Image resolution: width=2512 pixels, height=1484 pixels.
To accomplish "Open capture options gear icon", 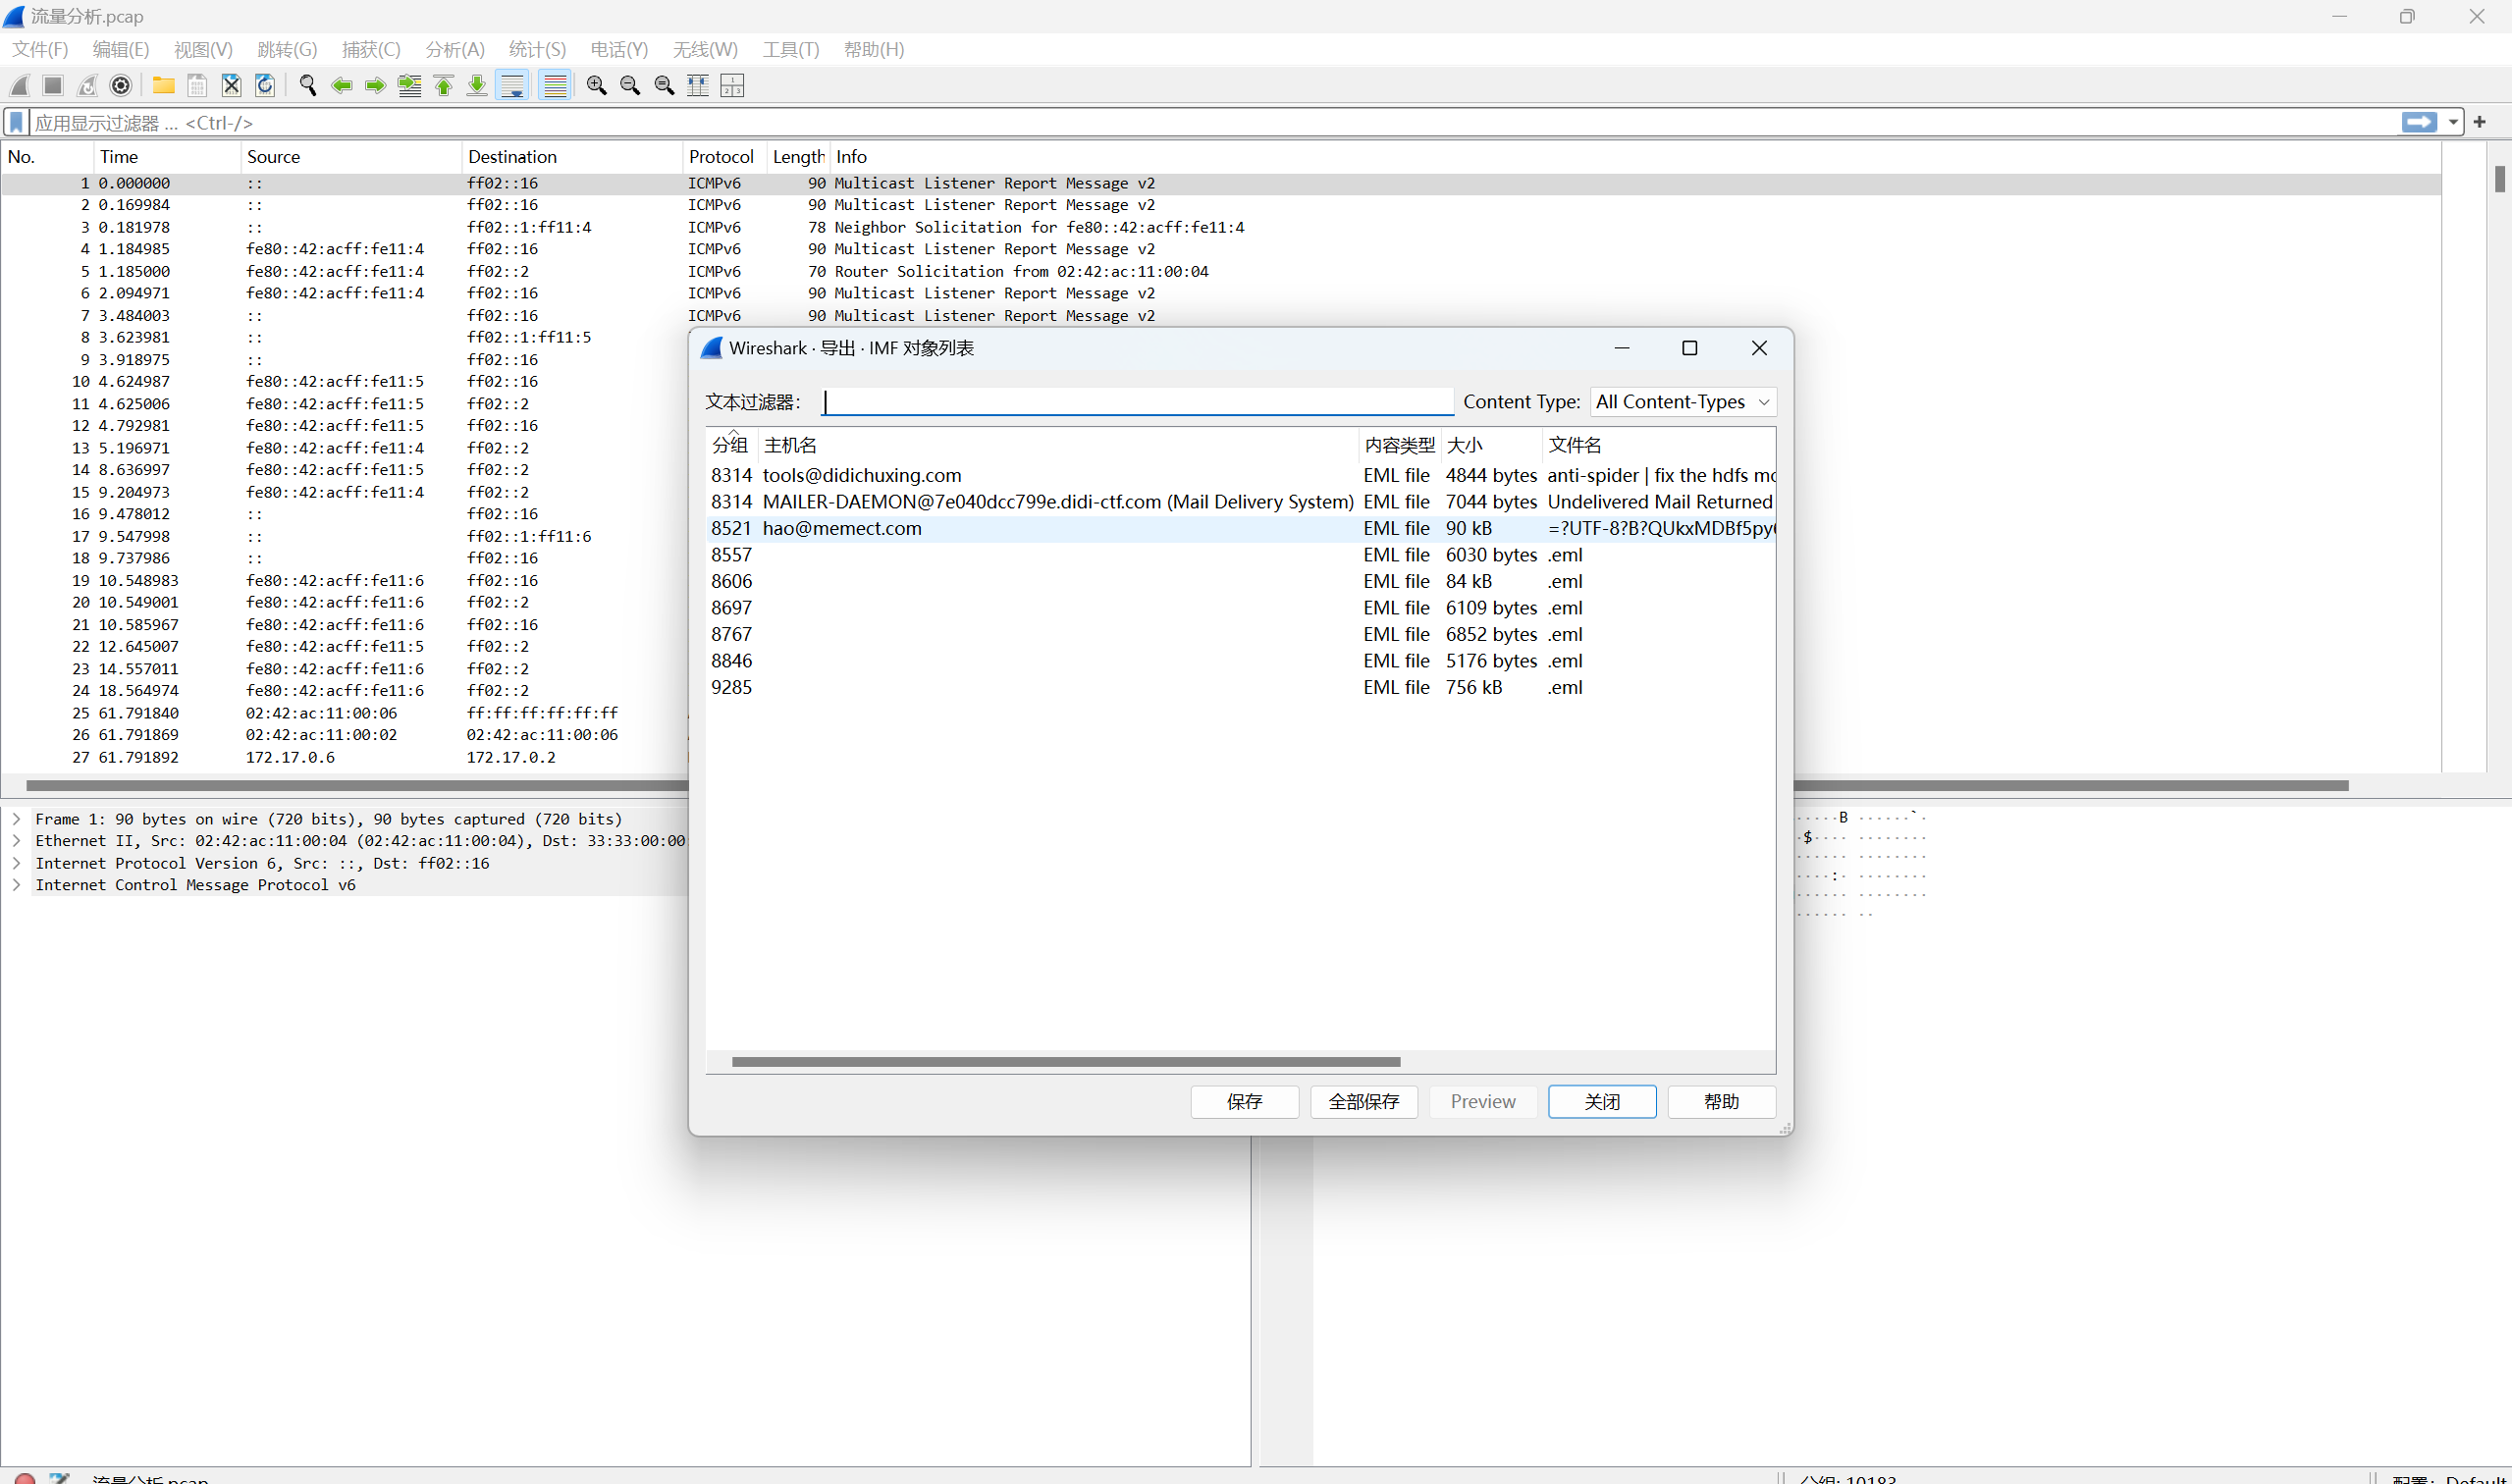I will point(121,85).
